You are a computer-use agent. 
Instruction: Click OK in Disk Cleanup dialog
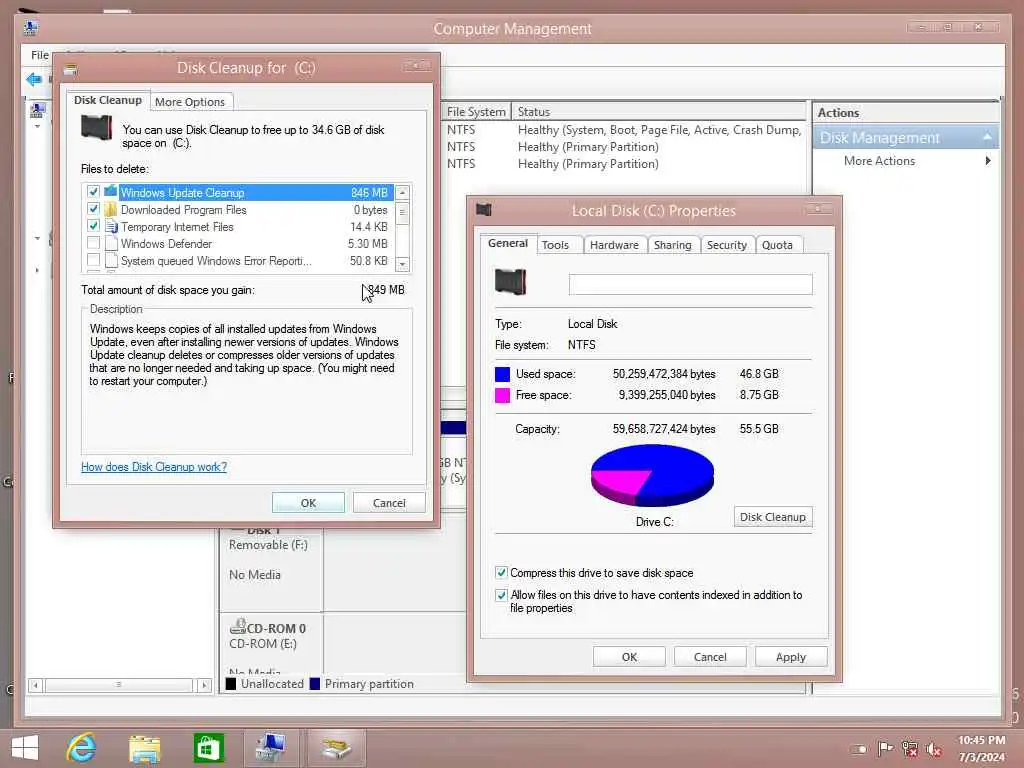point(308,503)
